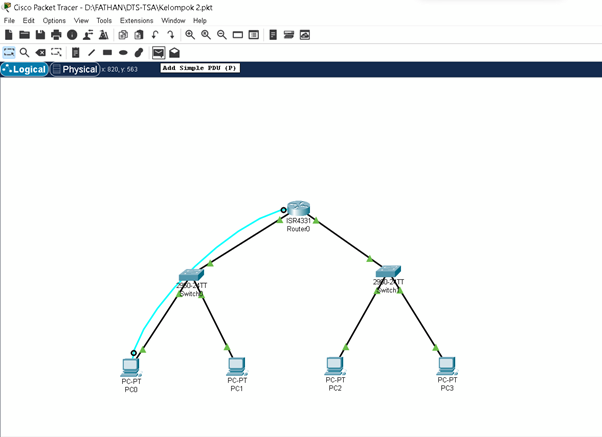Open a file with the folder icon
The height and width of the screenshot is (437, 602).
[25, 35]
